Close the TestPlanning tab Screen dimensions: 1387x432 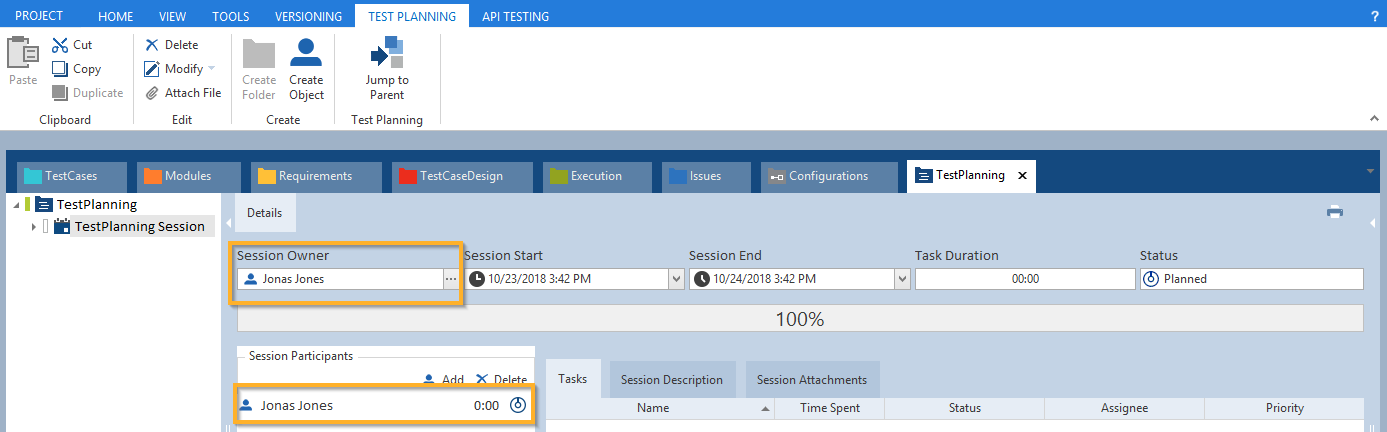click(x=1022, y=176)
